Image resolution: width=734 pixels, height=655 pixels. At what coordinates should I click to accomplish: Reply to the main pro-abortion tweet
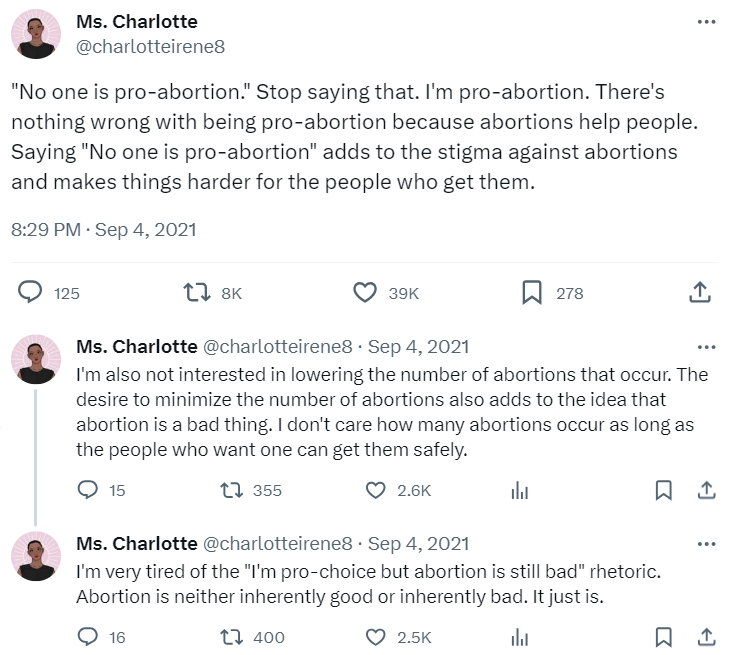(x=31, y=293)
